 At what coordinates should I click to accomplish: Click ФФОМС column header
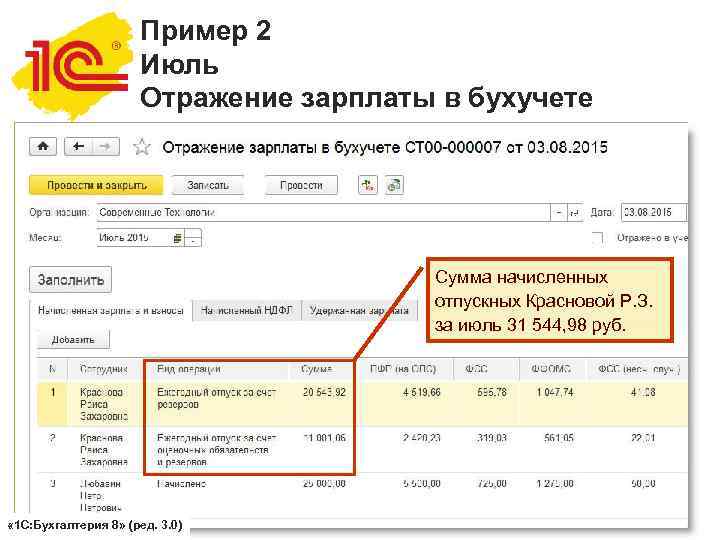(x=551, y=369)
